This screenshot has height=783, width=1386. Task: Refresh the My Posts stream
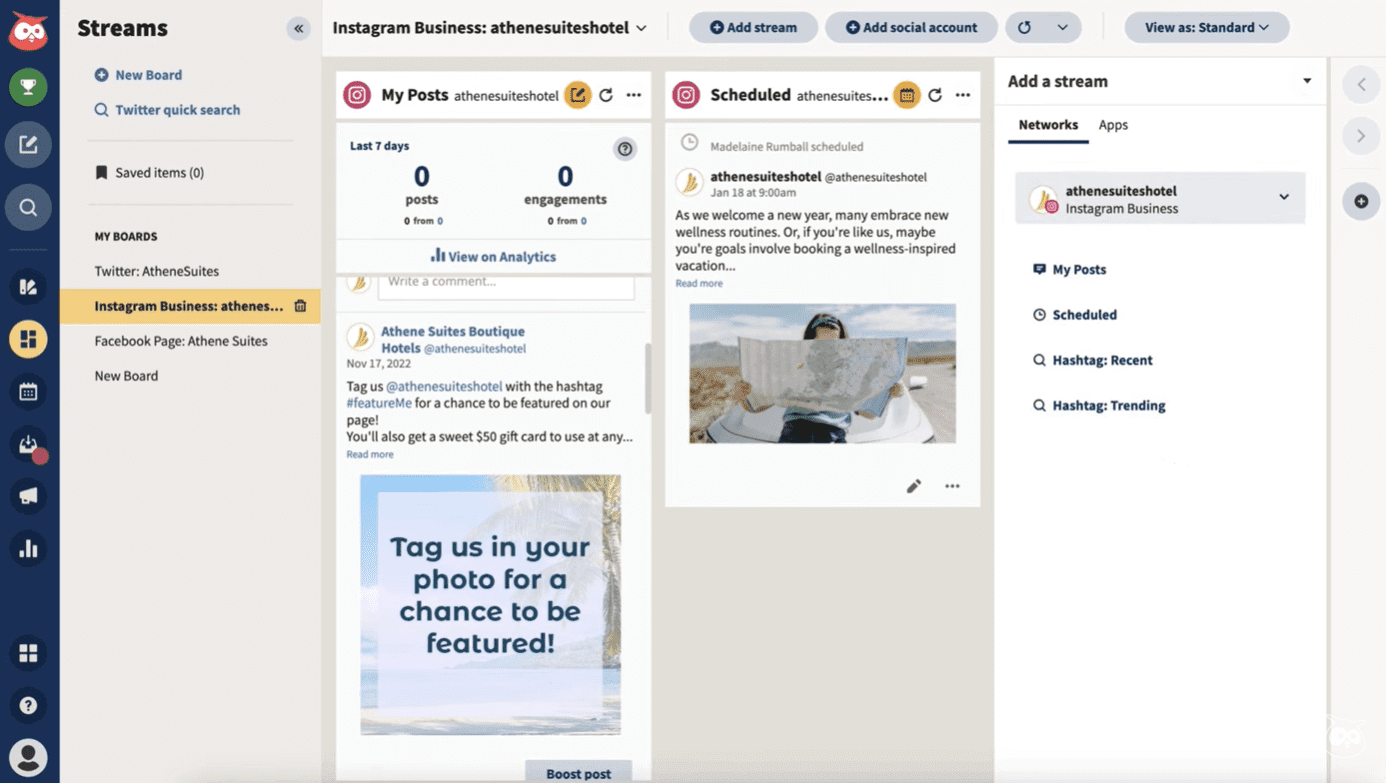pos(606,95)
